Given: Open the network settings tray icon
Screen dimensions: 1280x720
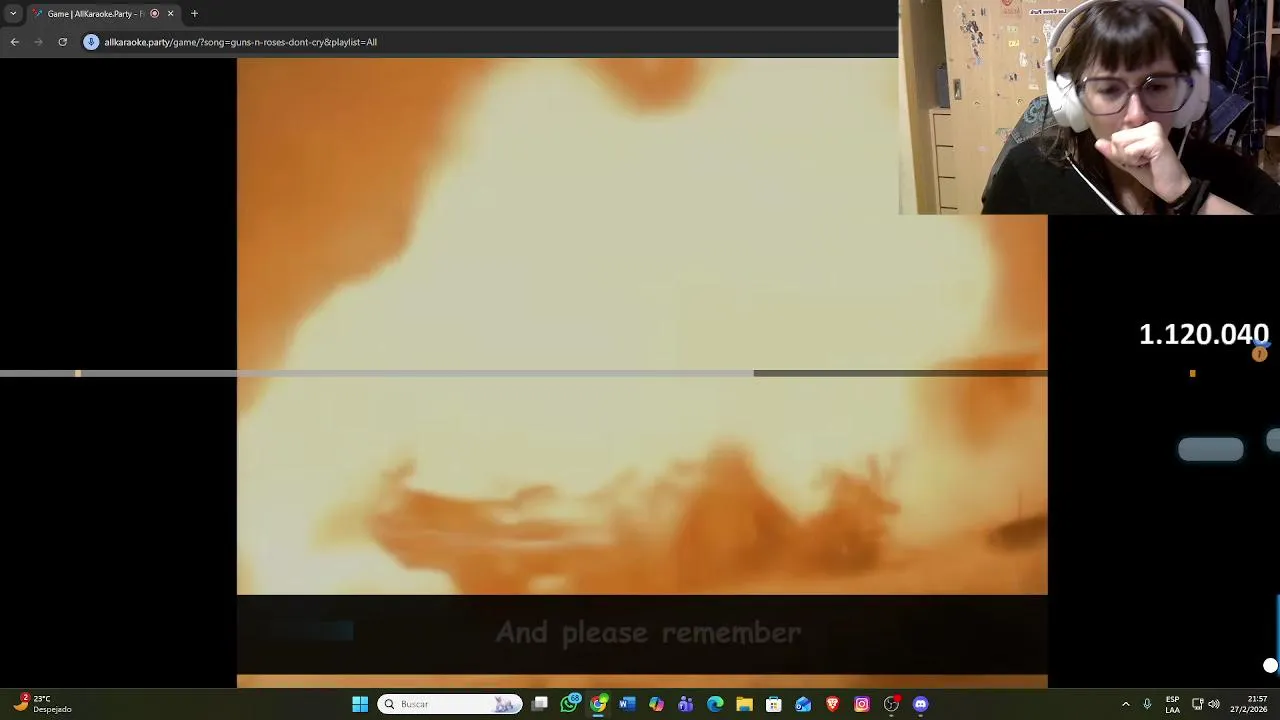Looking at the screenshot, I should point(1197,704).
